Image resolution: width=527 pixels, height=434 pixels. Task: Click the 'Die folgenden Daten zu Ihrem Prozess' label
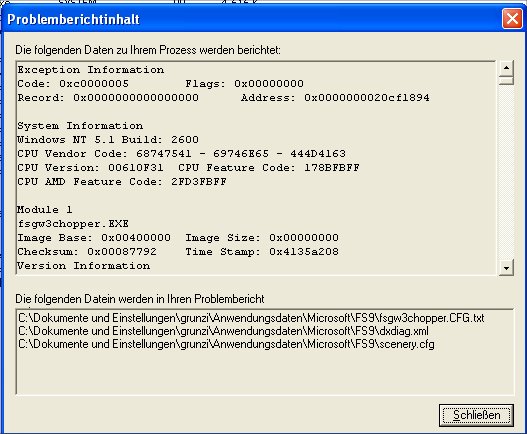[148, 50]
